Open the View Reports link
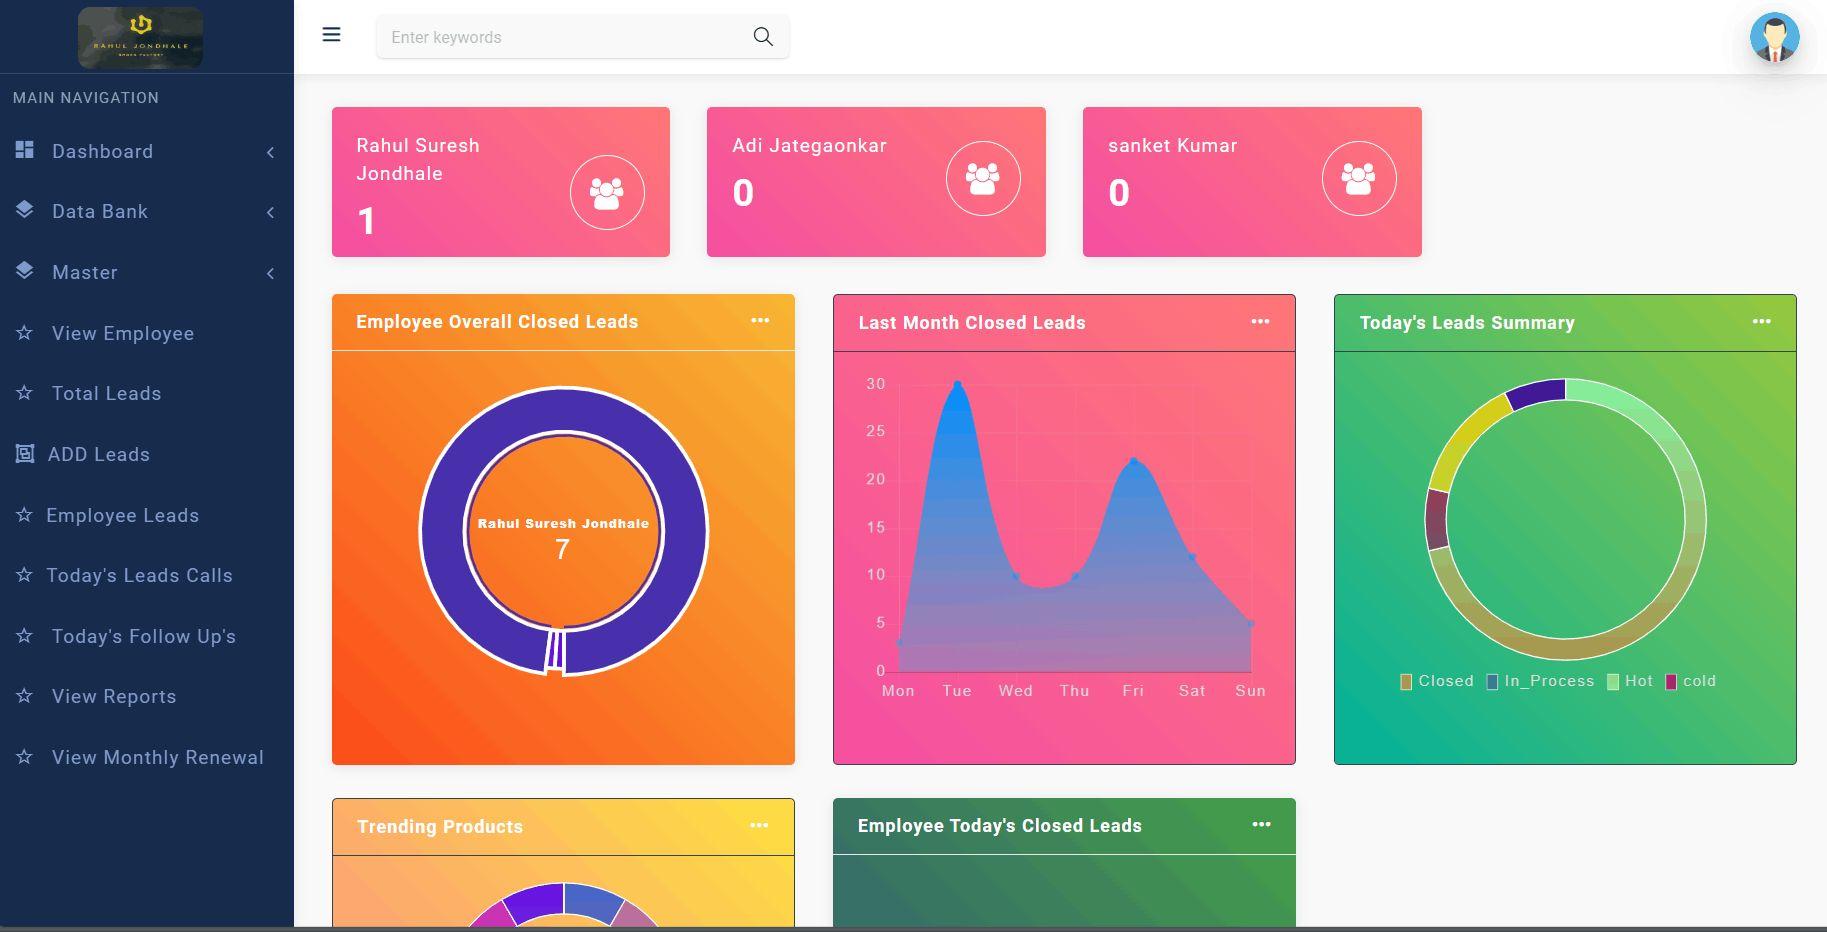The width and height of the screenshot is (1827, 932). pyautogui.click(x=114, y=697)
